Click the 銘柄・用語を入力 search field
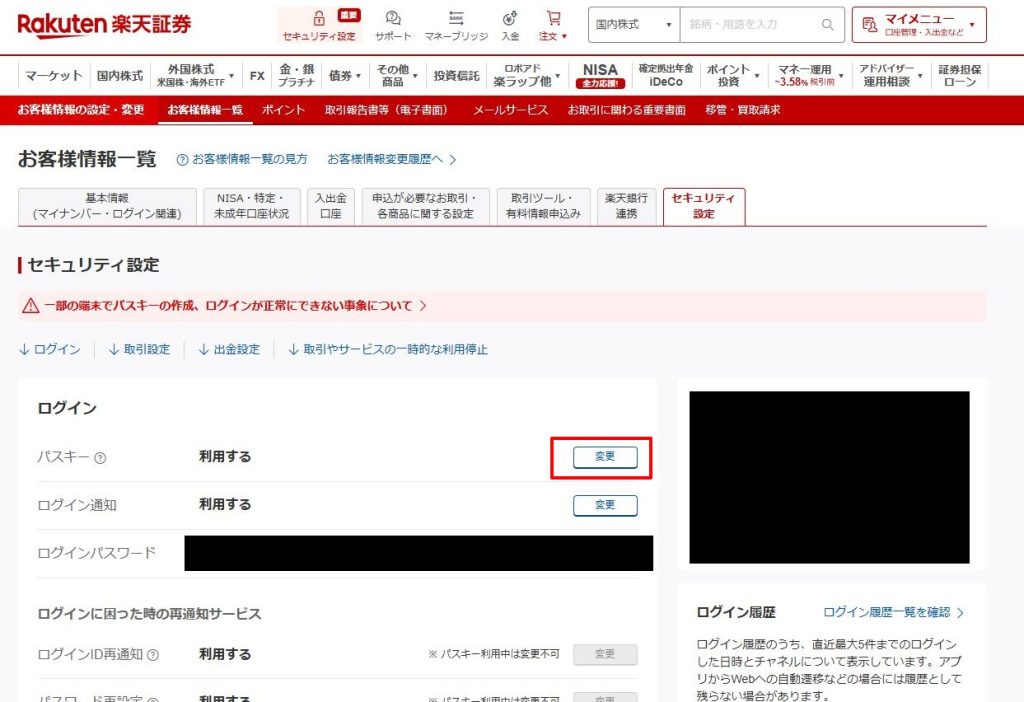Viewport: 1024px width, 702px height. click(750, 25)
